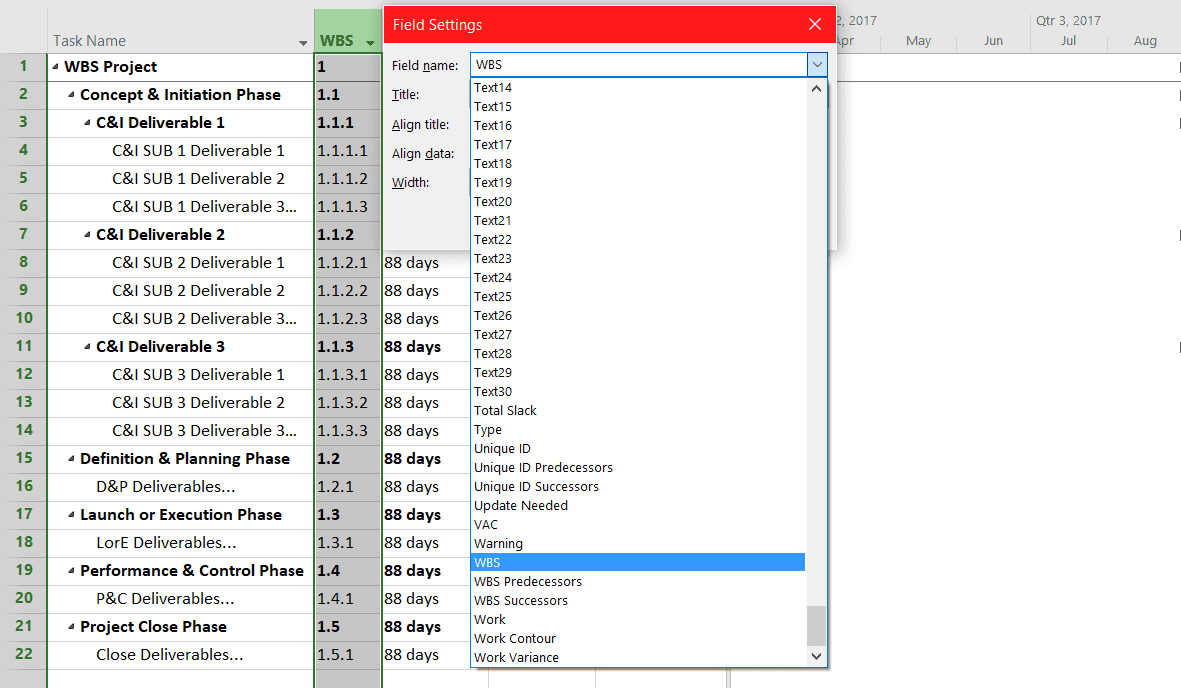Collapse C&I Deliverable 2 subtasks
Viewport: 1181px width, 688px height.
[87, 234]
